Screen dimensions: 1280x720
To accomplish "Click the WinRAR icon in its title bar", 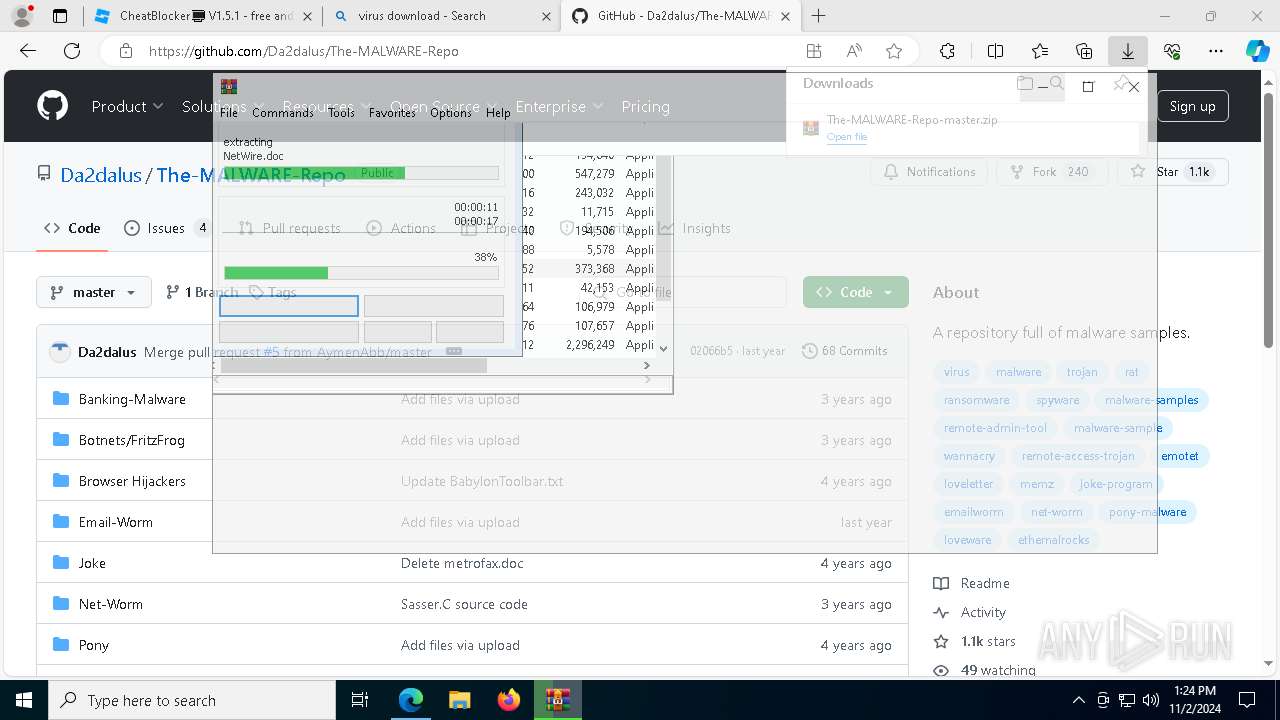I will point(229,86).
